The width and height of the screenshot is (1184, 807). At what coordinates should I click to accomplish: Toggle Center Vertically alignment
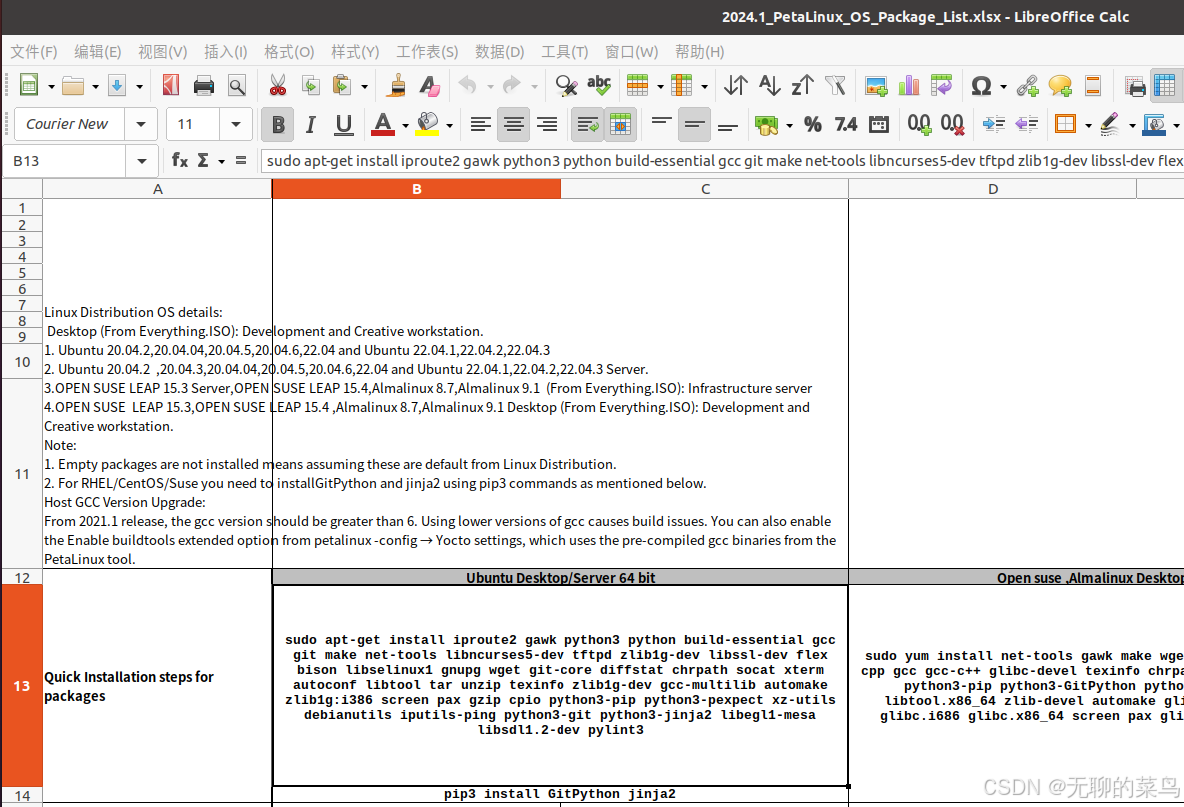tap(694, 125)
